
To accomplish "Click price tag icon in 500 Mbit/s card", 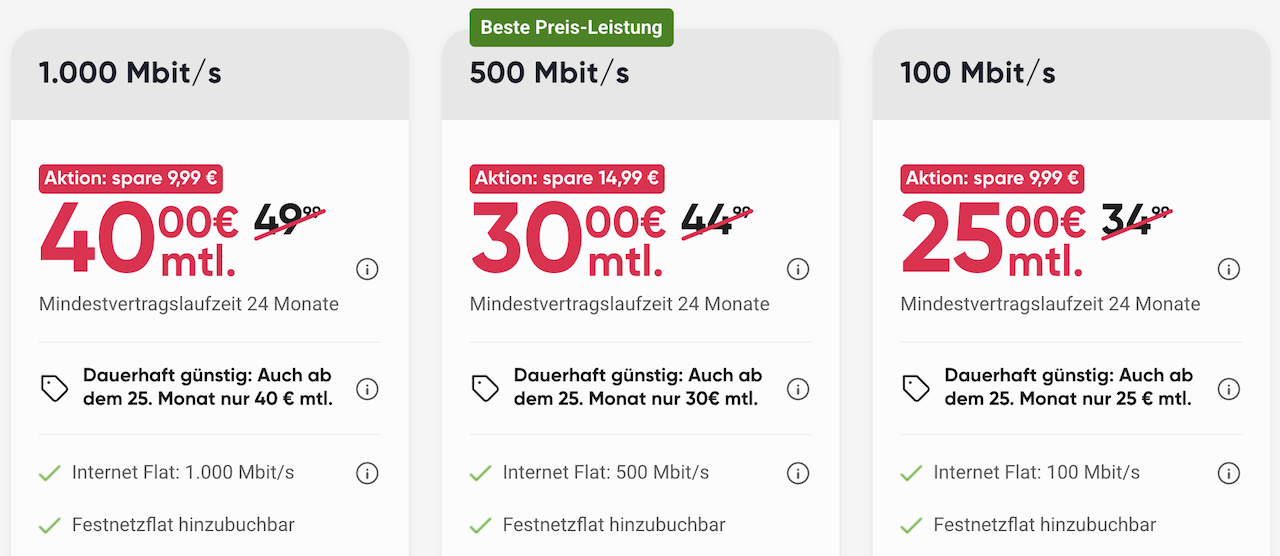I will (x=486, y=389).
